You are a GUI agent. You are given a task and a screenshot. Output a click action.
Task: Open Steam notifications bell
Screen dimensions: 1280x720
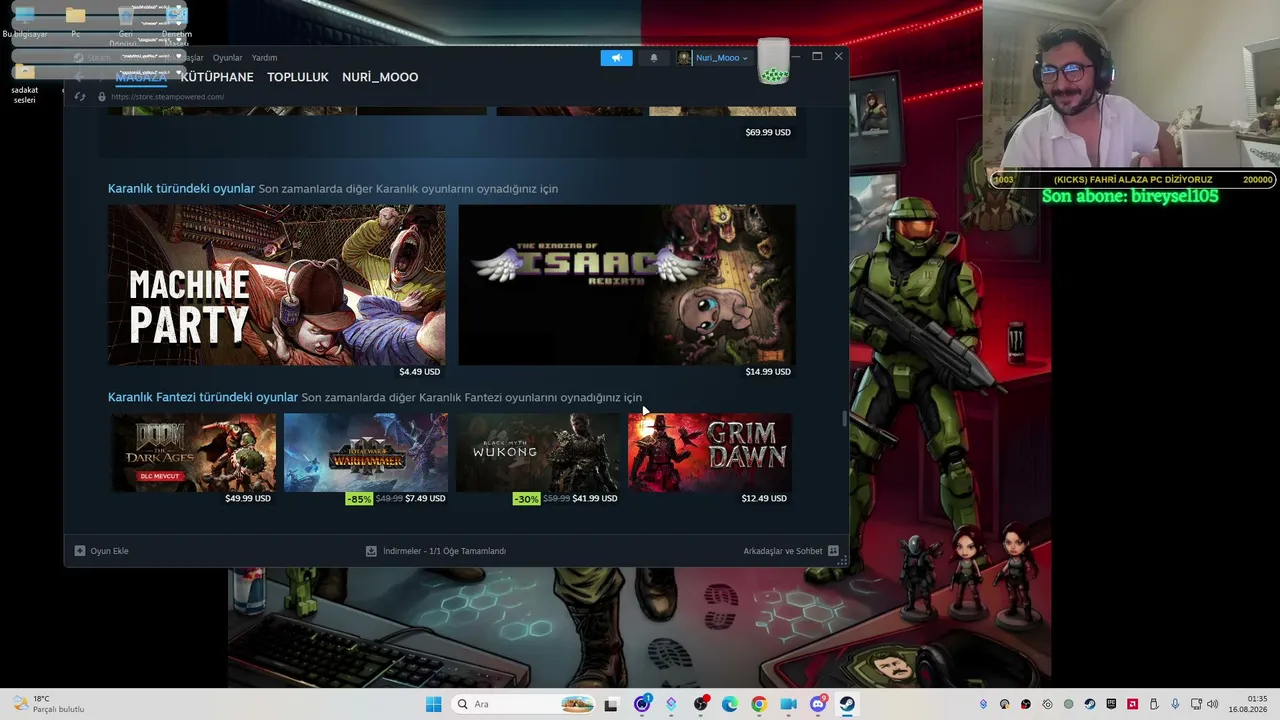tap(654, 58)
